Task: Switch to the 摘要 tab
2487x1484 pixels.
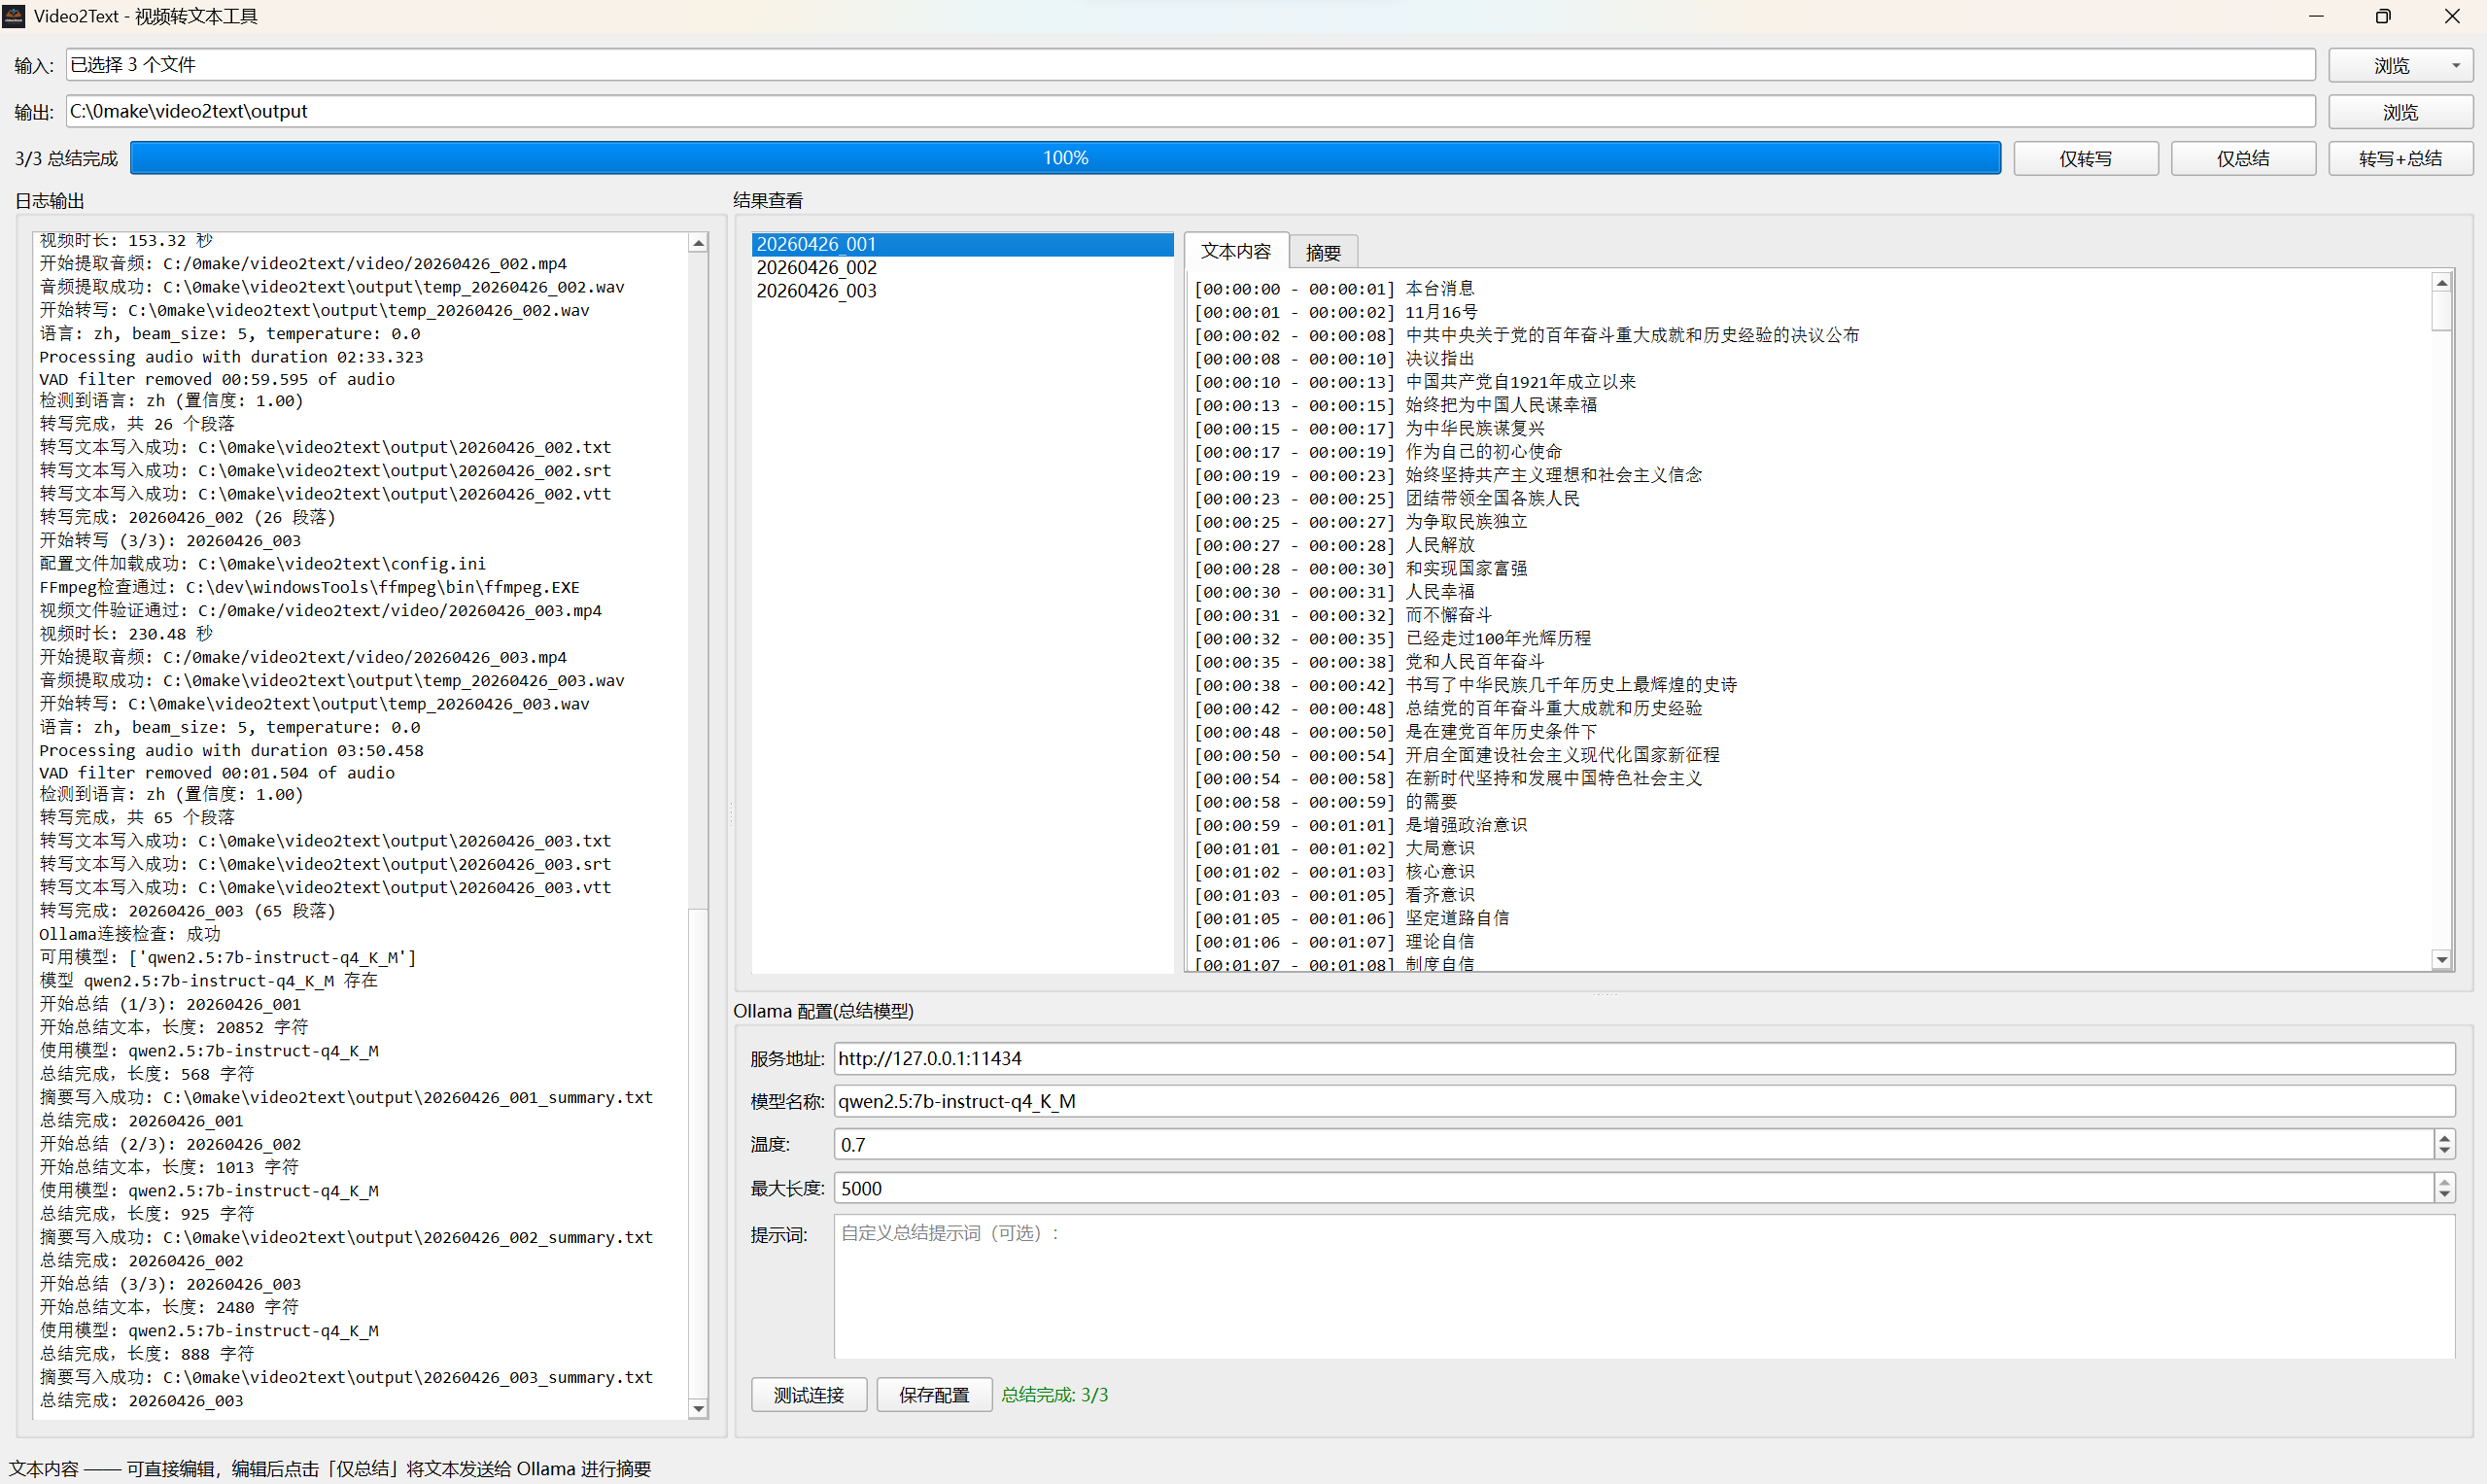Action: 1322,252
